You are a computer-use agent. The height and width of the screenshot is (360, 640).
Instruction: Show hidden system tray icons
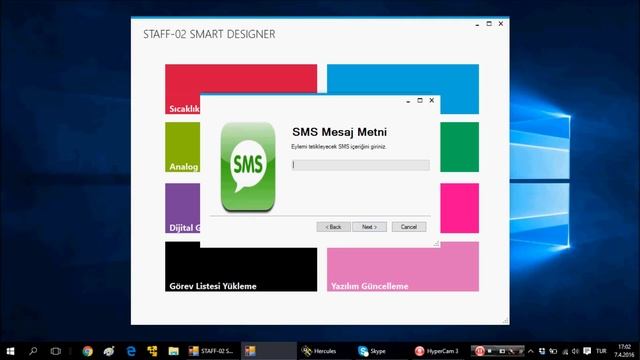click(x=531, y=351)
